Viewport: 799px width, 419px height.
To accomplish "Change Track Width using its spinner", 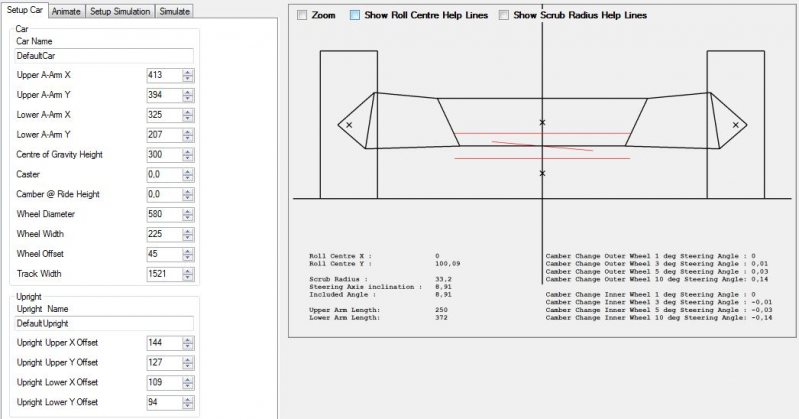I will tap(187, 273).
